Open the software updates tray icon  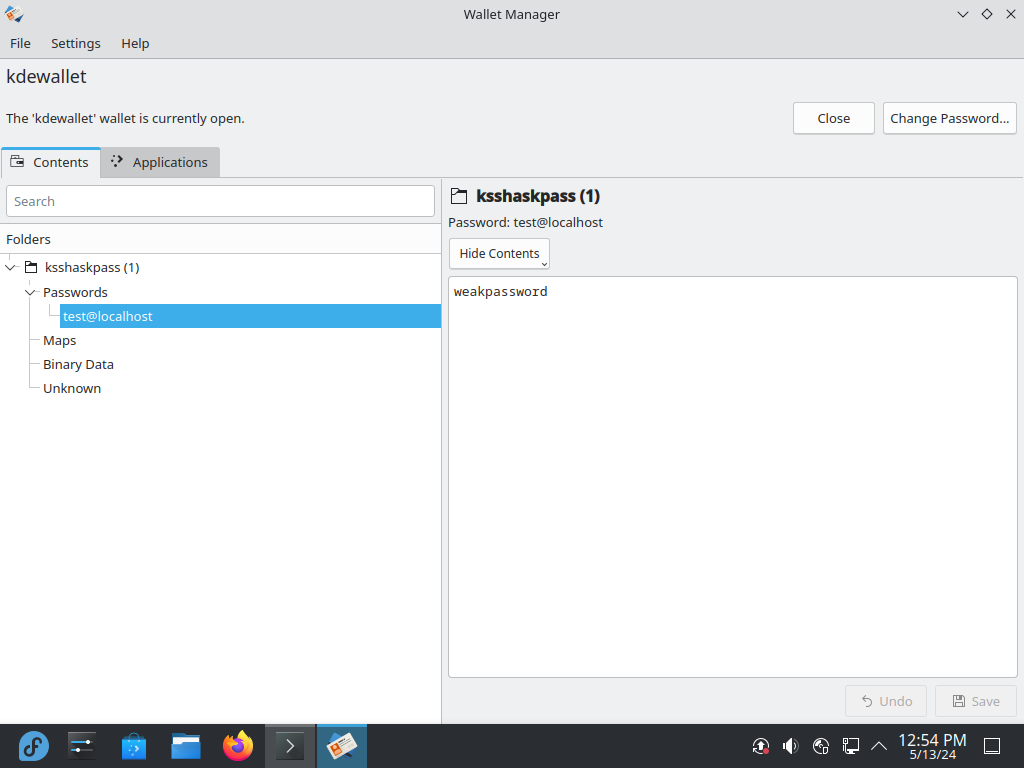click(761, 746)
